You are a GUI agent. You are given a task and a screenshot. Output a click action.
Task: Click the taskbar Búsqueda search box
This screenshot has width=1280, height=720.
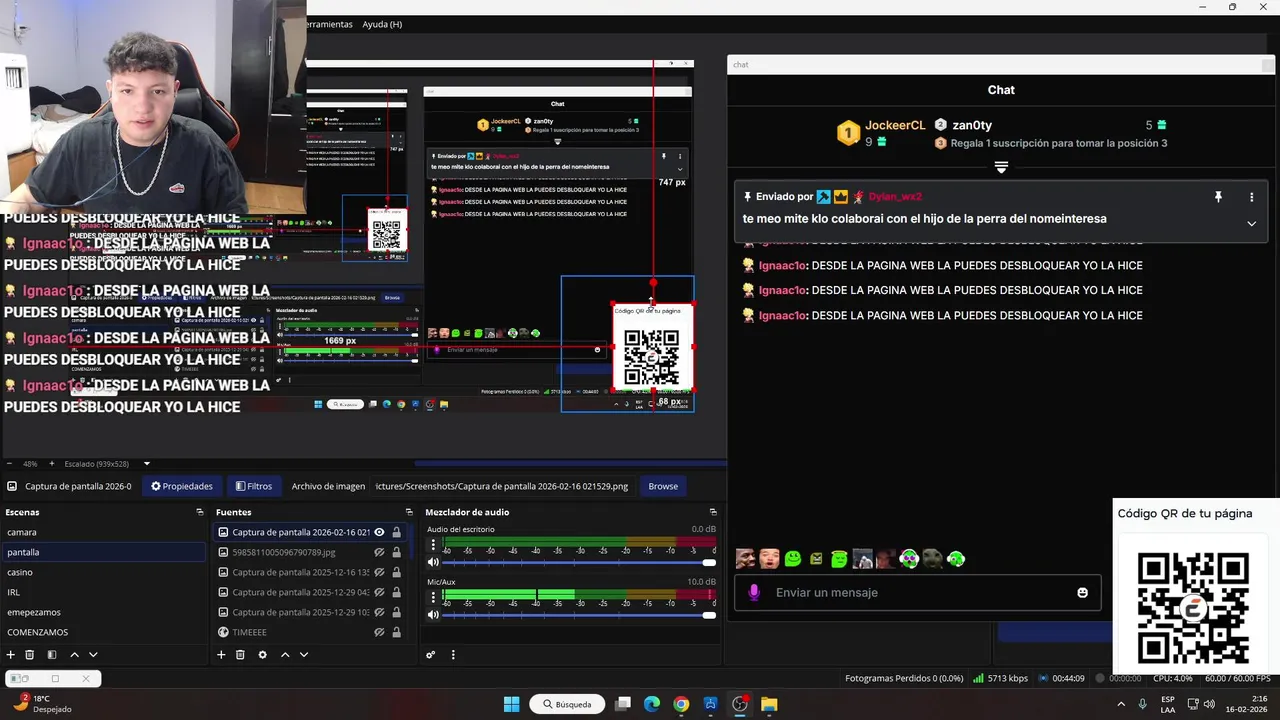coord(566,704)
